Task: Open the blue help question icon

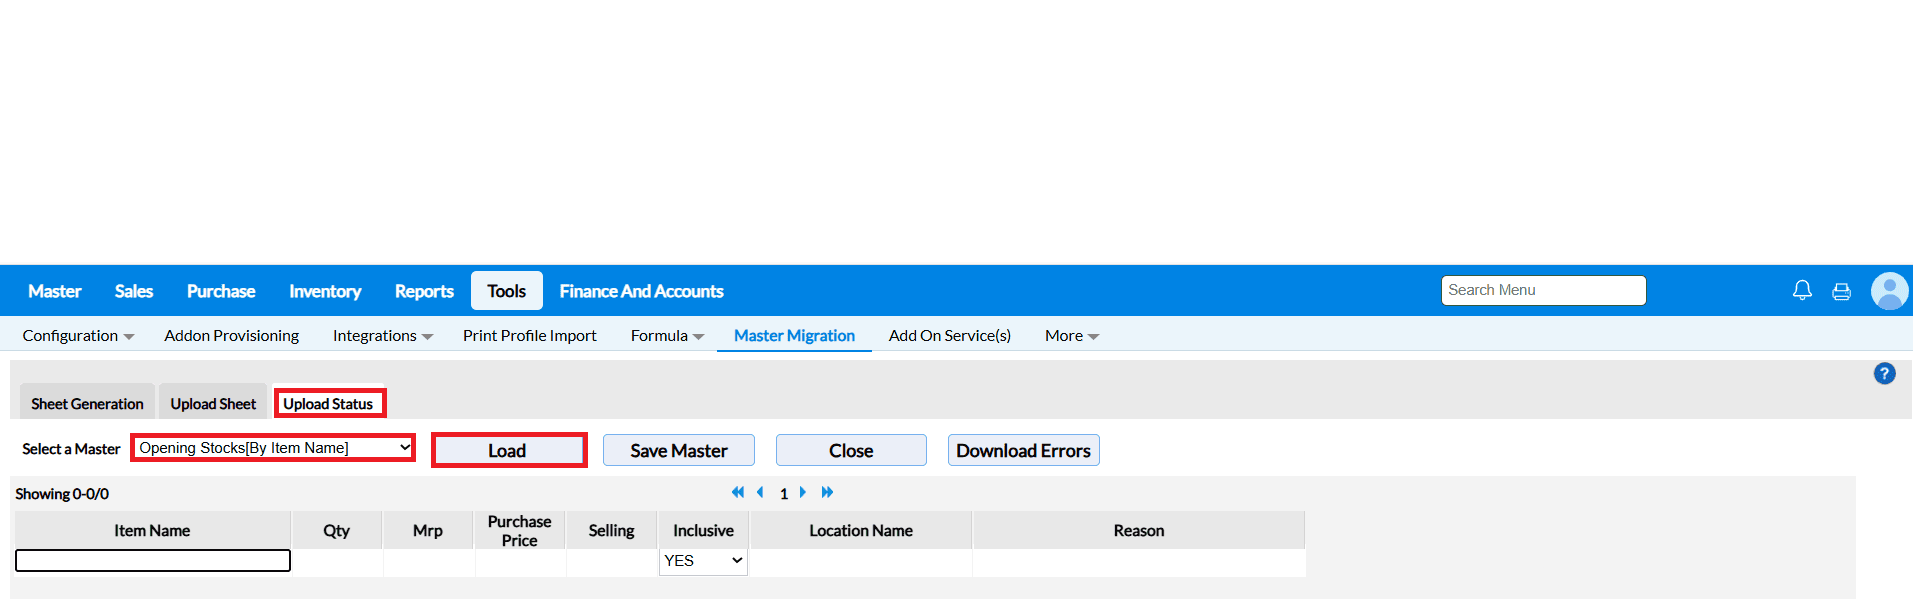Action: pyautogui.click(x=1885, y=374)
